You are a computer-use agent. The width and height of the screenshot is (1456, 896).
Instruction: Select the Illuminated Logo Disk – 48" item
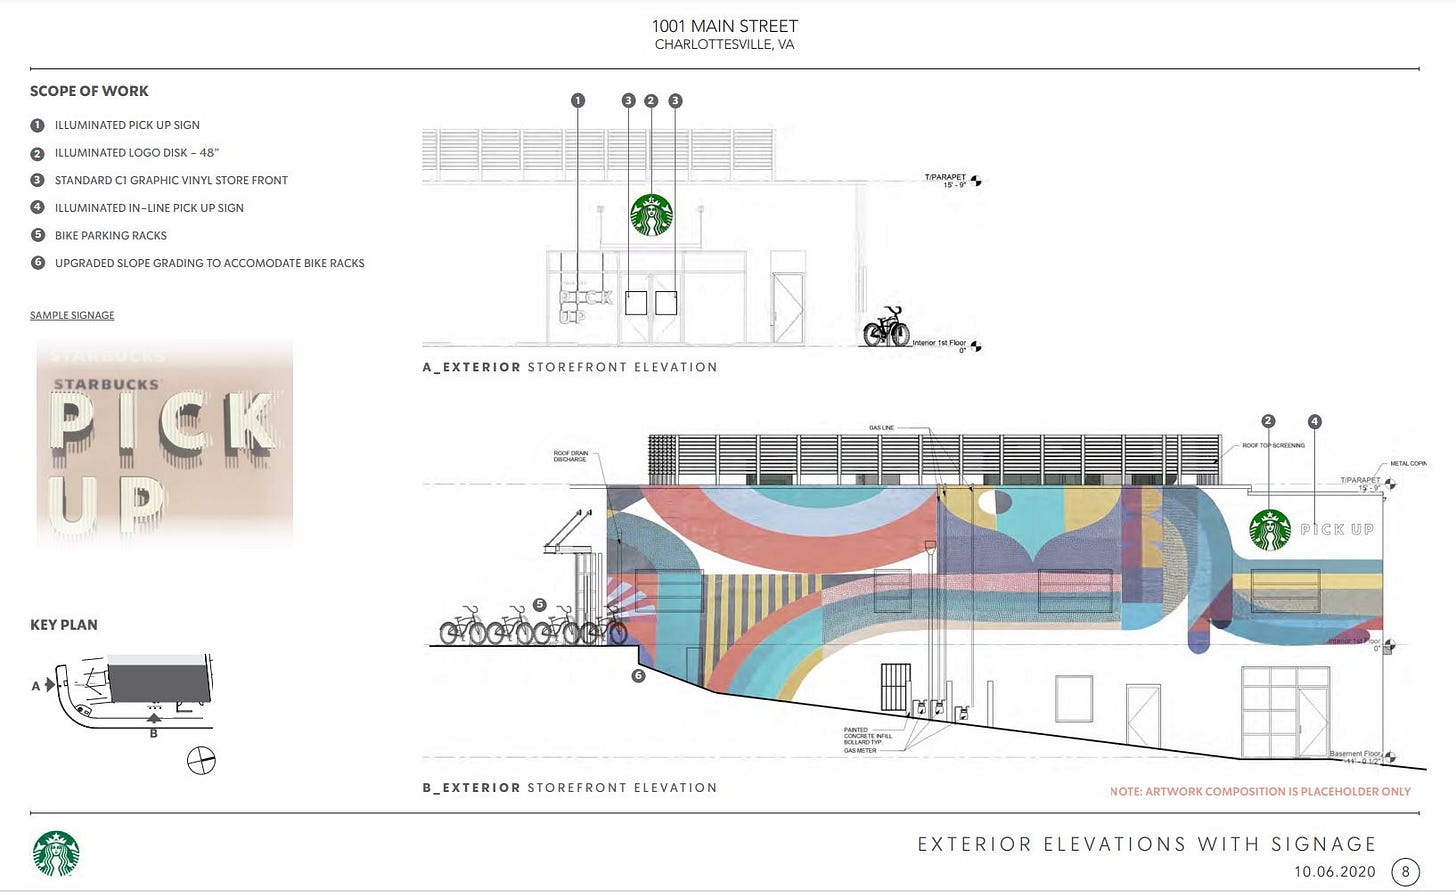click(136, 153)
